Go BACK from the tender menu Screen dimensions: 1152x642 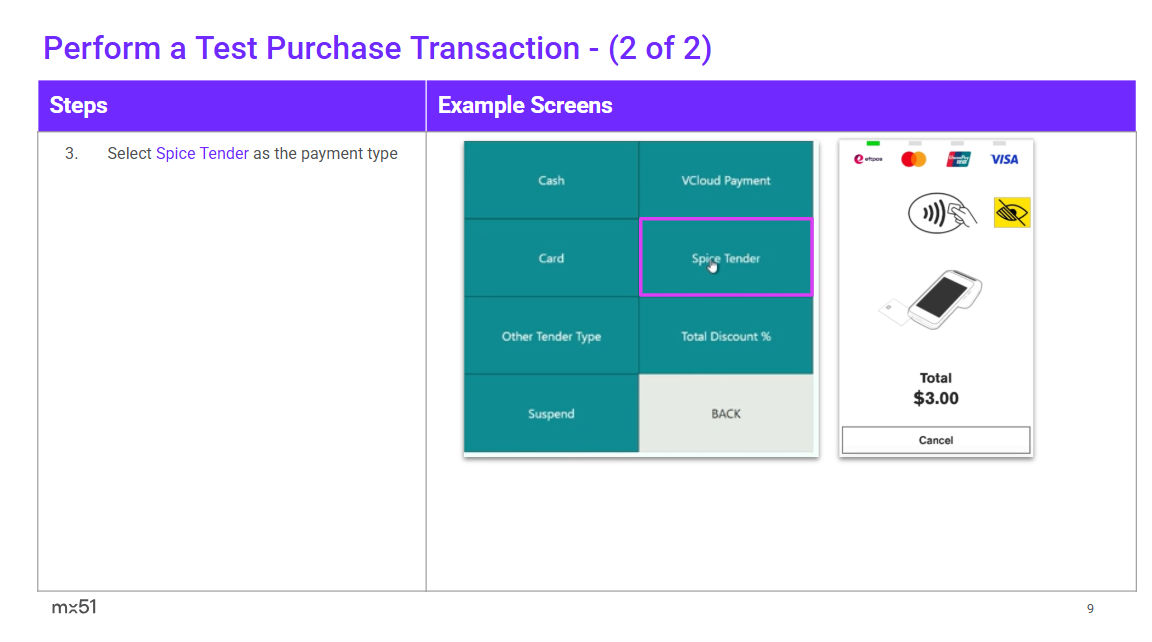click(x=726, y=414)
